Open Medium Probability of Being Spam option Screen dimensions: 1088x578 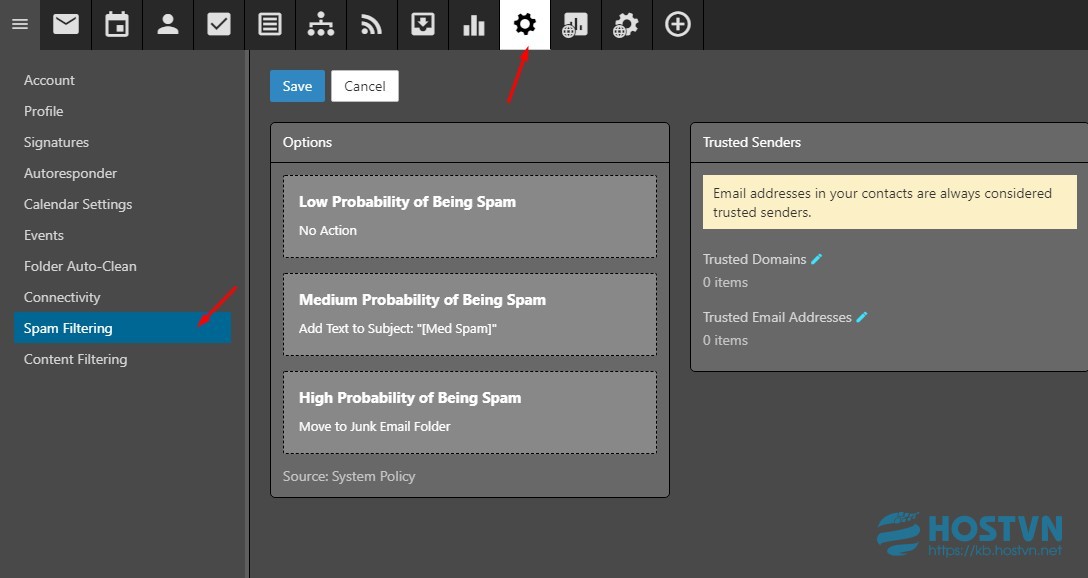[x=470, y=314]
